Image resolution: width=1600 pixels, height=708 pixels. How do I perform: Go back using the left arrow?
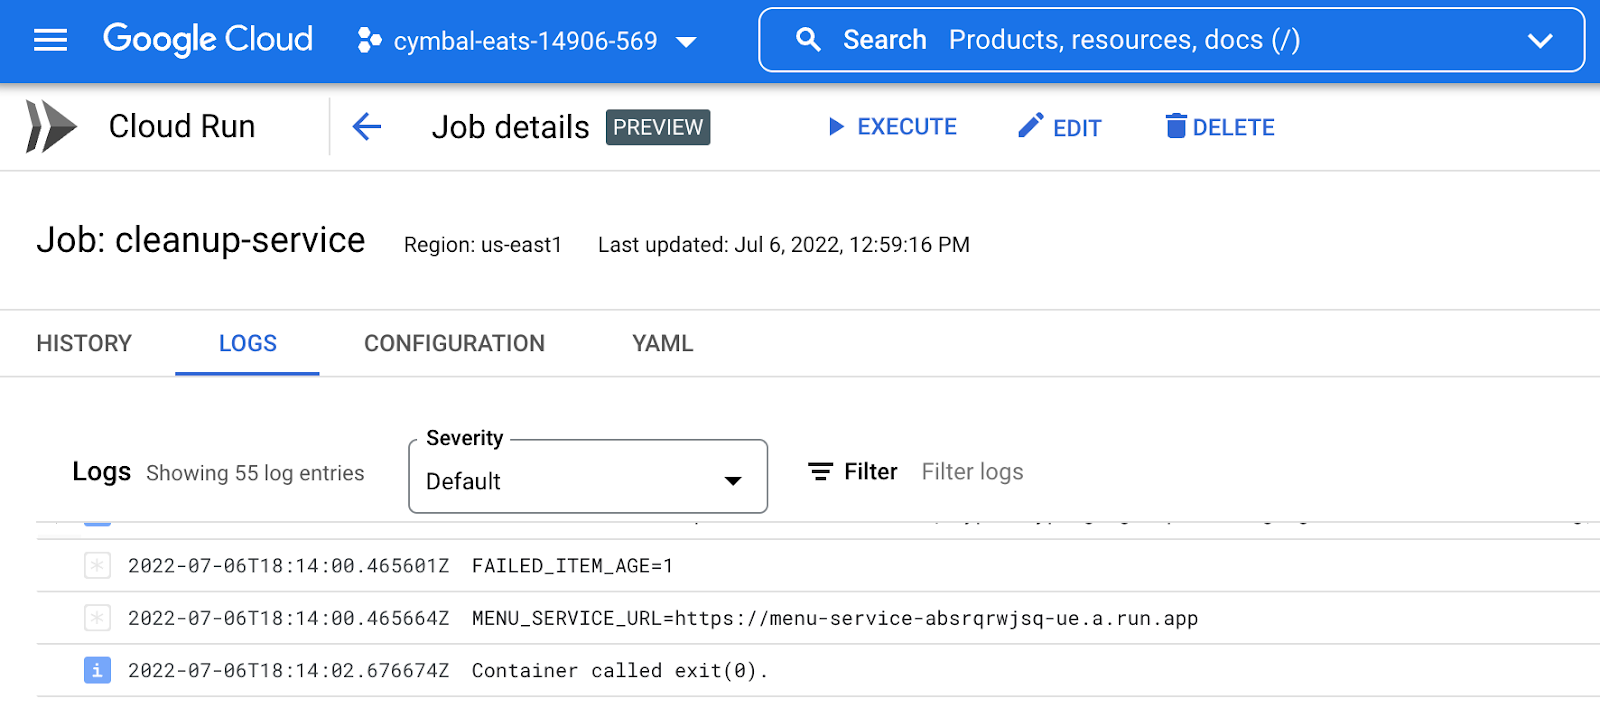(x=367, y=127)
